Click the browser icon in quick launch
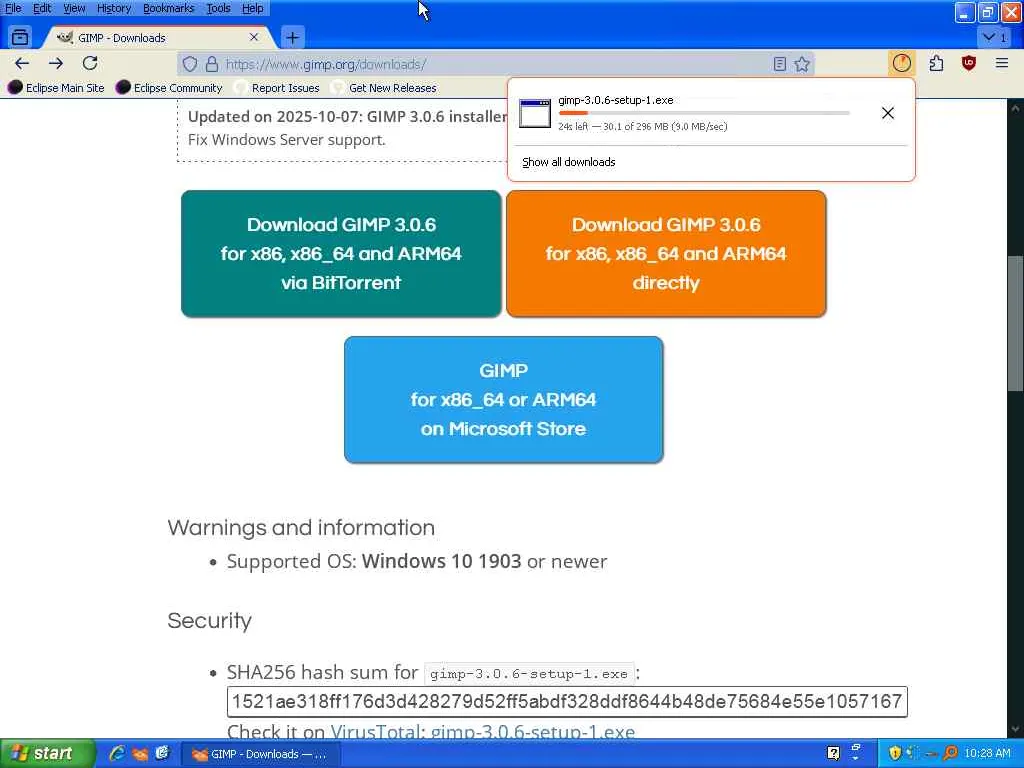The image size is (1024, 768). click(x=140, y=754)
